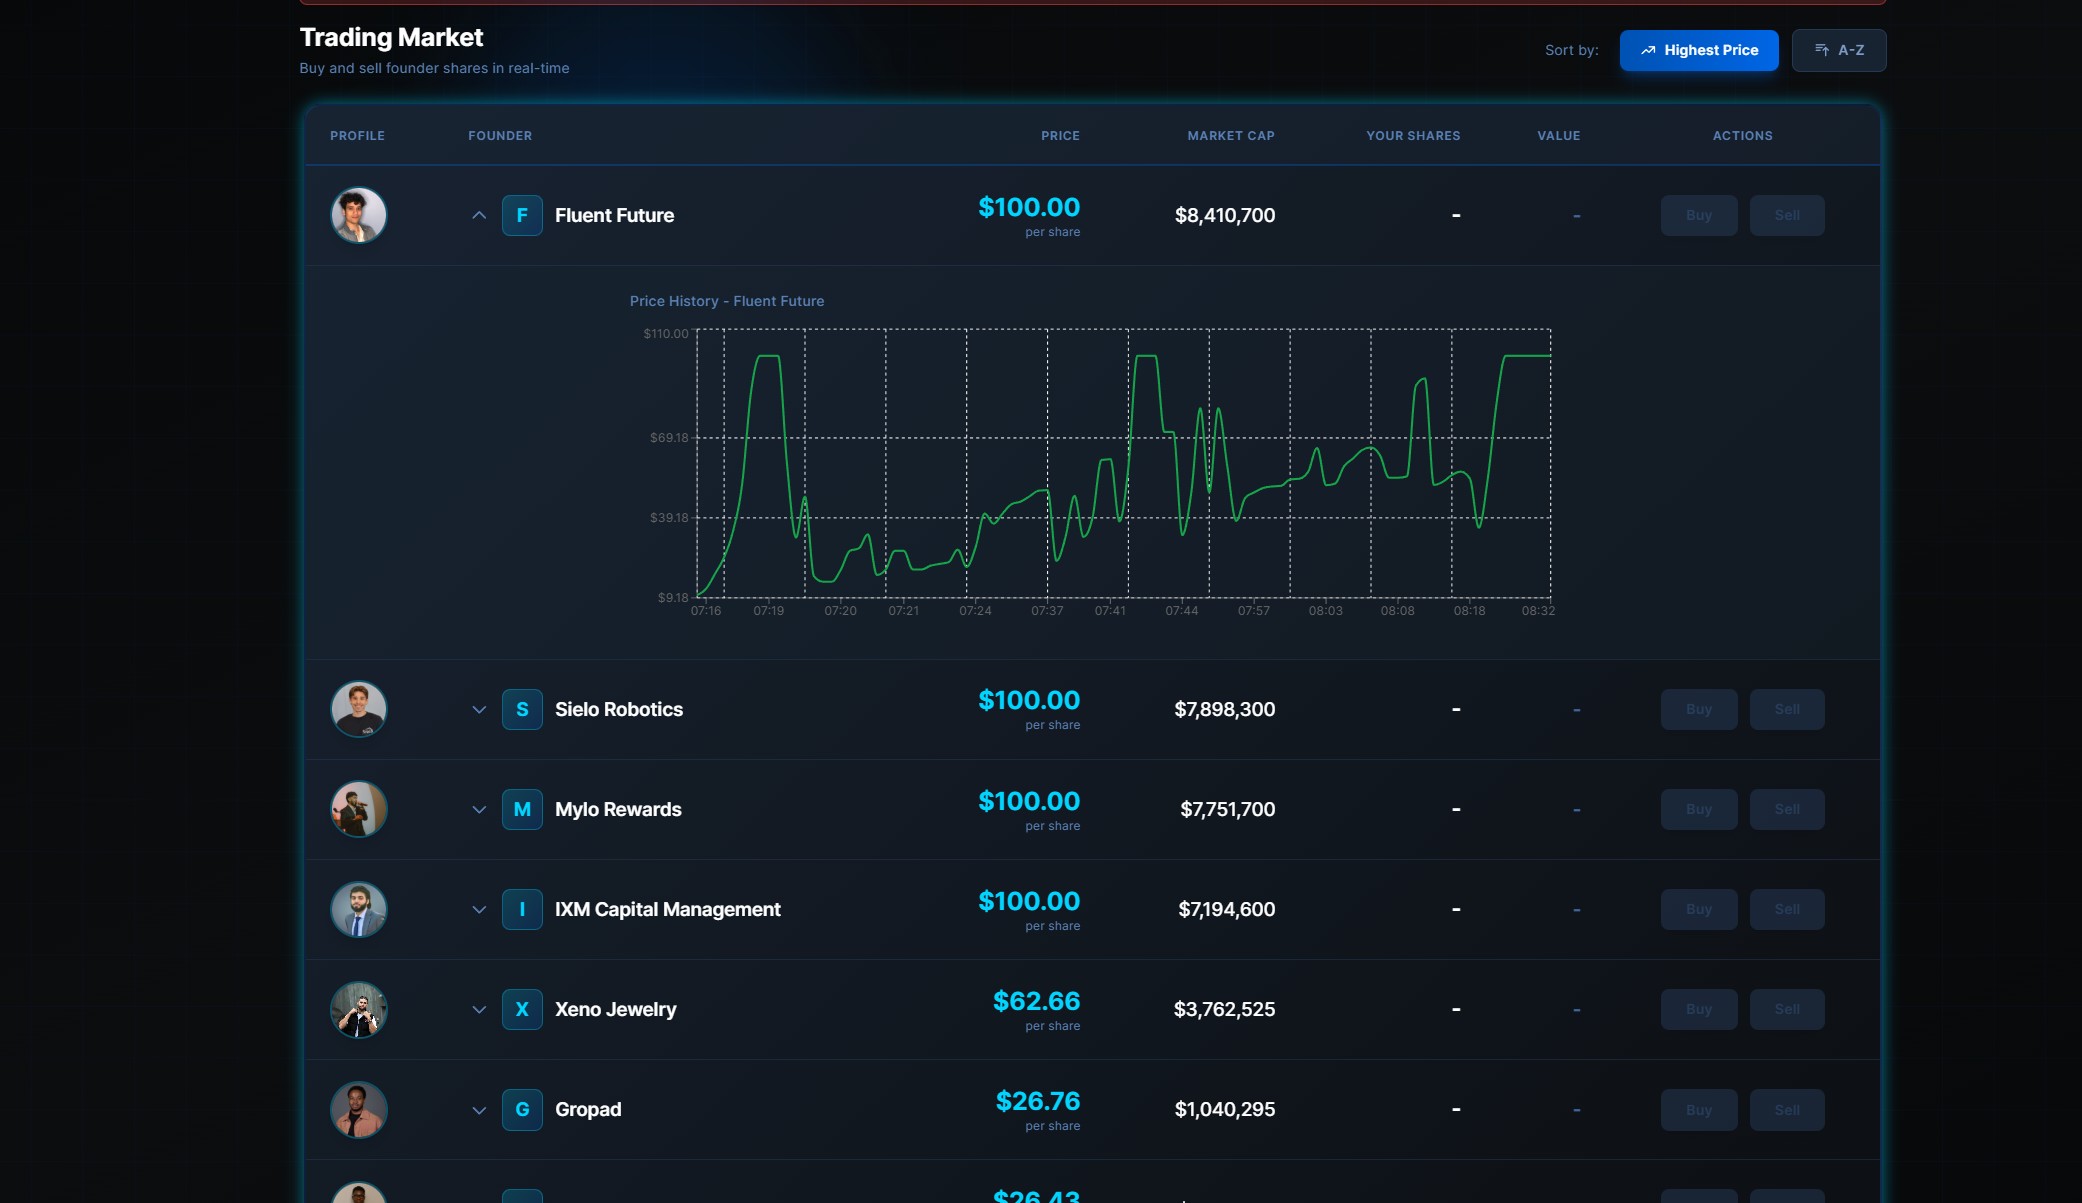Click the Mylo Rewards 'M' badge icon
The width and height of the screenshot is (2082, 1203).
tap(522, 809)
